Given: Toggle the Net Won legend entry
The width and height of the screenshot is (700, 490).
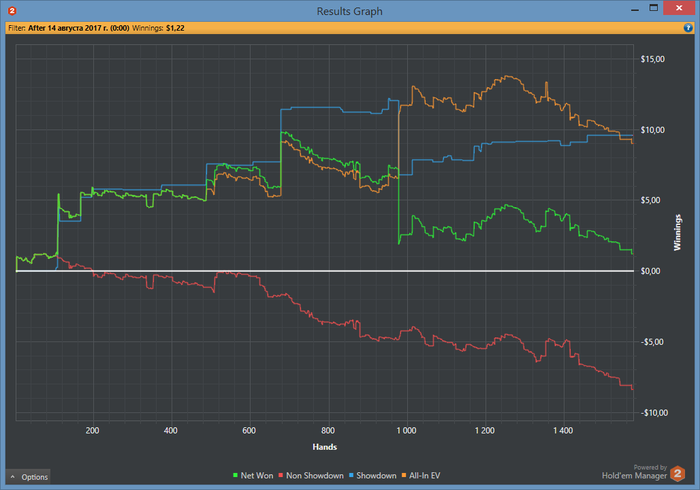Looking at the screenshot, I should tap(253, 476).
